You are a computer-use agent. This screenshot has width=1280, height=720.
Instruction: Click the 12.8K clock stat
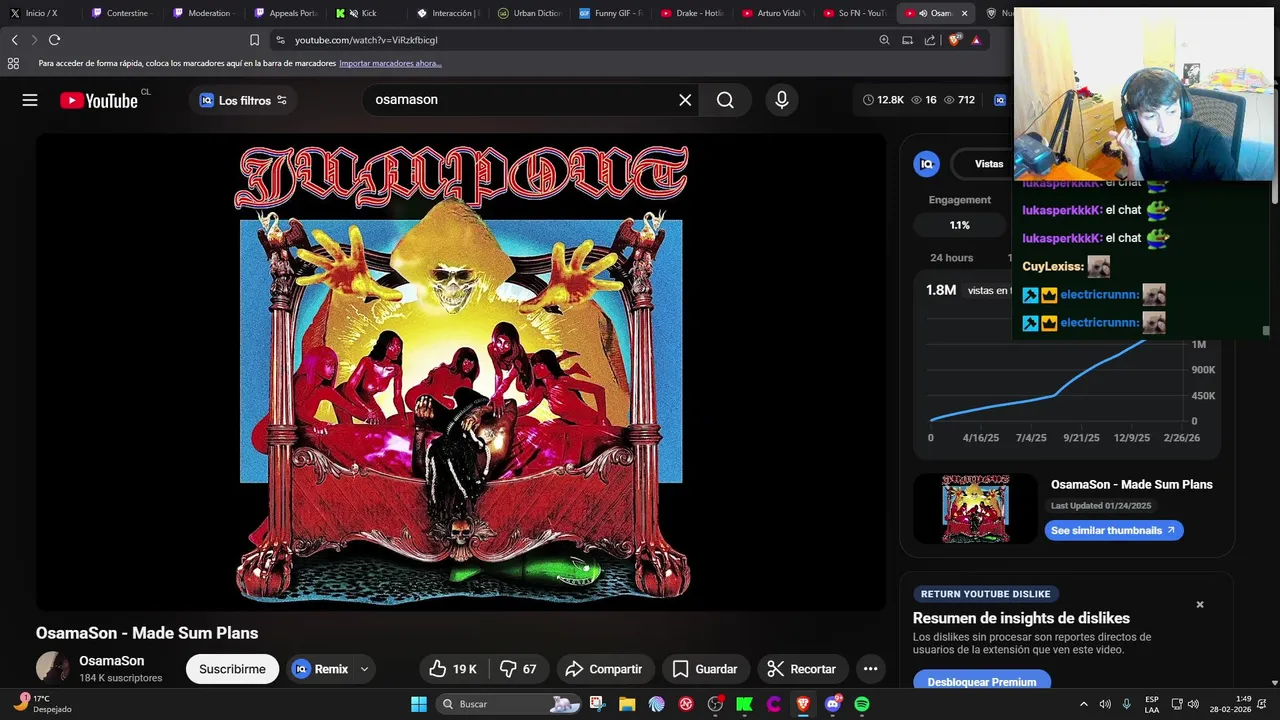pos(883,100)
